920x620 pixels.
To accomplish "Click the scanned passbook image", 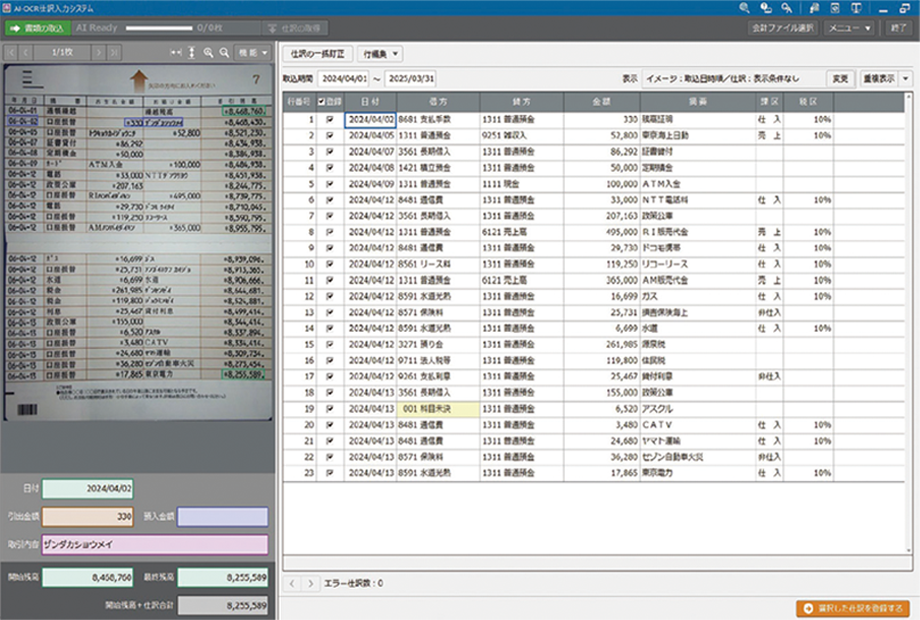I will pyautogui.click(x=138, y=242).
